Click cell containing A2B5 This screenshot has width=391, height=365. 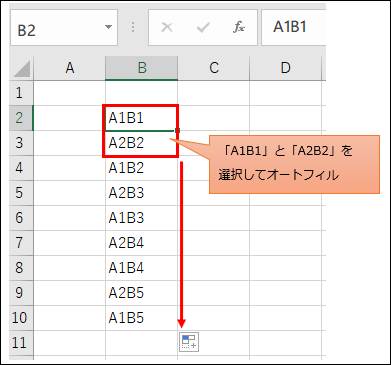tap(141, 293)
